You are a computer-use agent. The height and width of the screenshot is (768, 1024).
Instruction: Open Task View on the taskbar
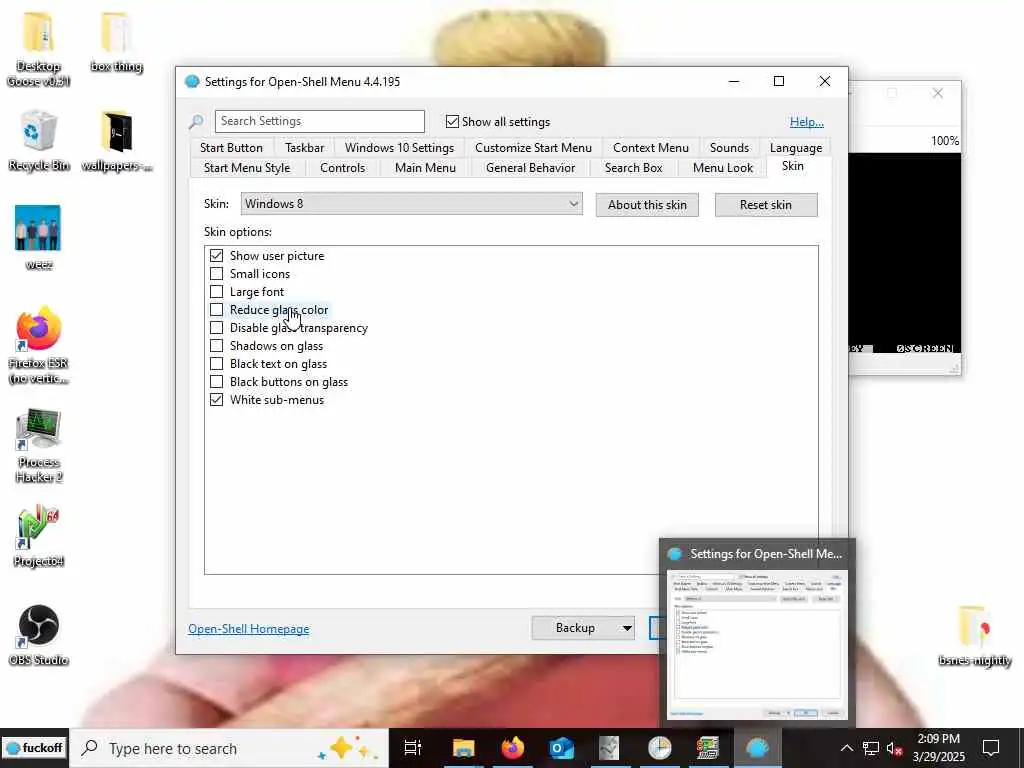point(413,748)
